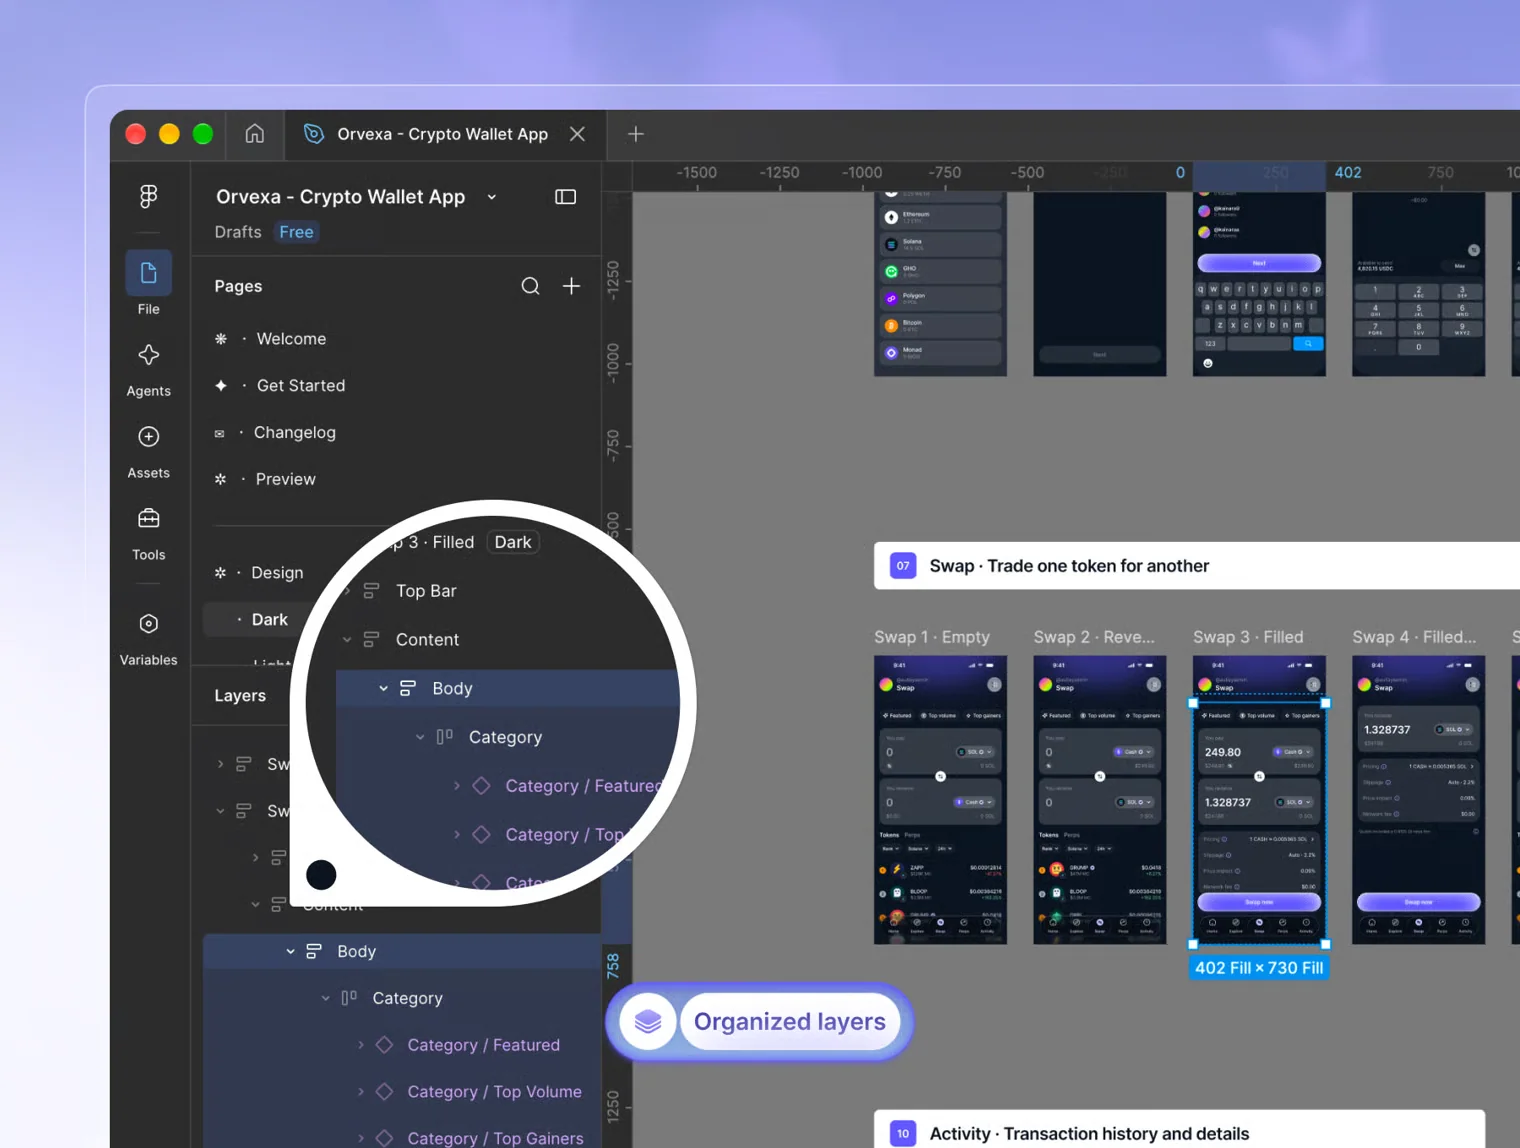Viewport: 1520px width, 1148px height.
Task: Collapse the Category layer chevron
Action: tap(325, 998)
